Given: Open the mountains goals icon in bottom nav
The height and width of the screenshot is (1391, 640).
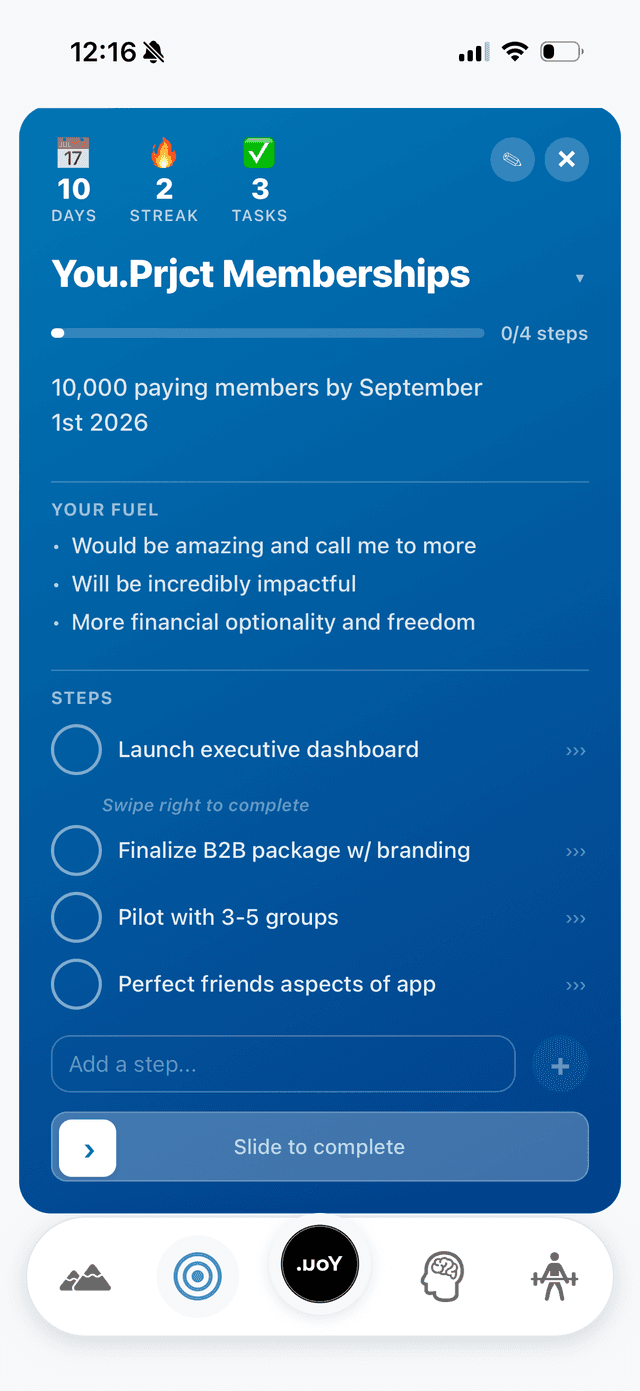Looking at the screenshot, I should [x=85, y=1275].
